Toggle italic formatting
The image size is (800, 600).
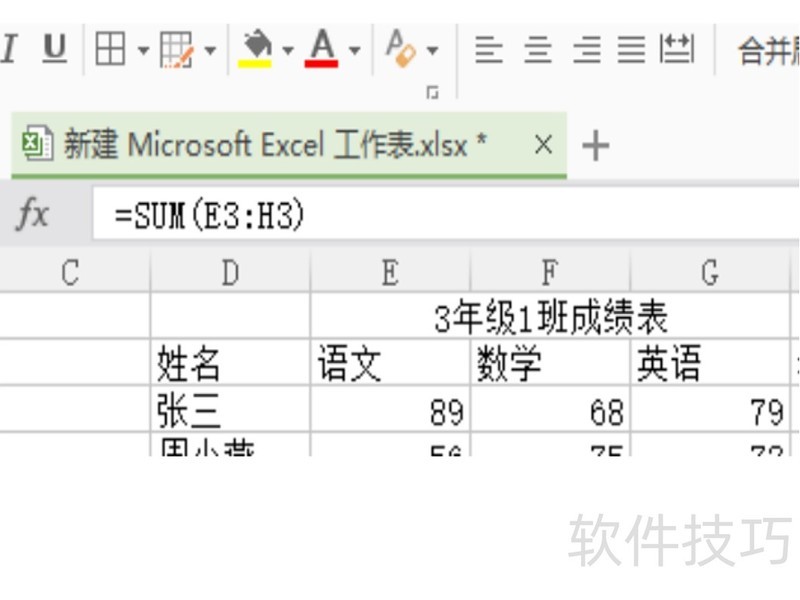pyautogui.click(x=9, y=48)
